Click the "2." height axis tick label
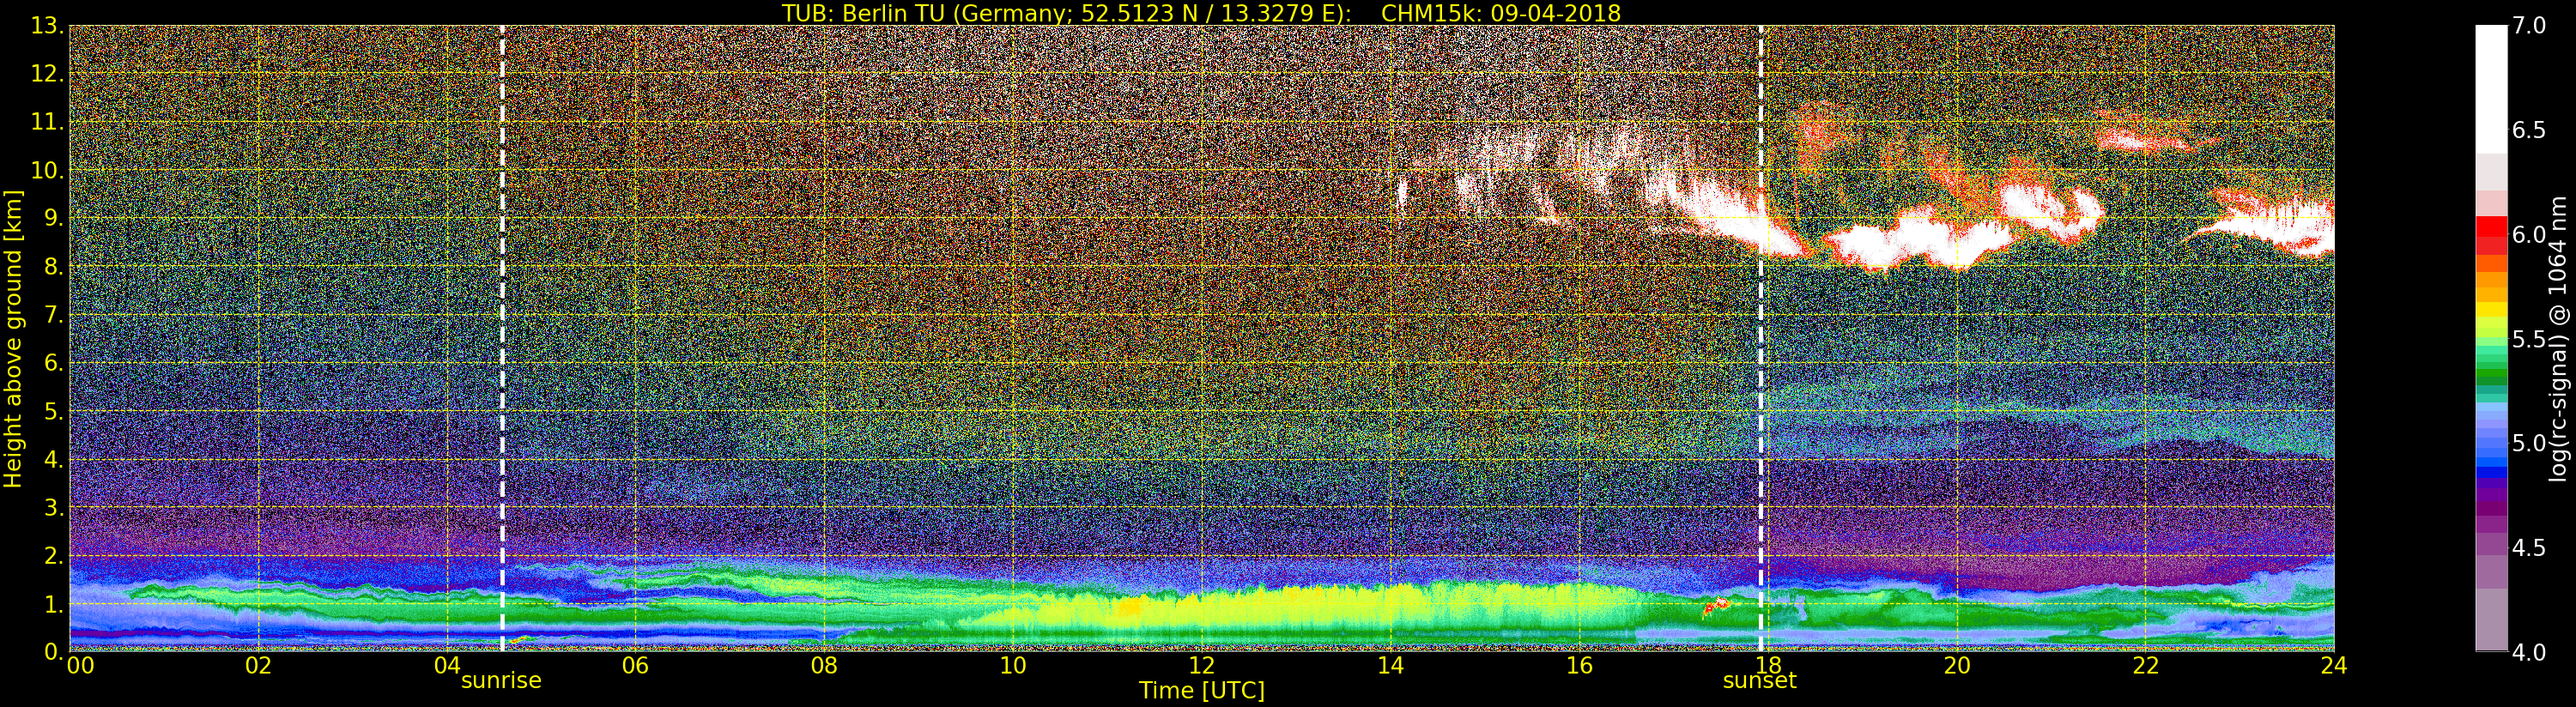The height and width of the screenshot is (707, 2576). pyautogui.click(x=54, y=555)
